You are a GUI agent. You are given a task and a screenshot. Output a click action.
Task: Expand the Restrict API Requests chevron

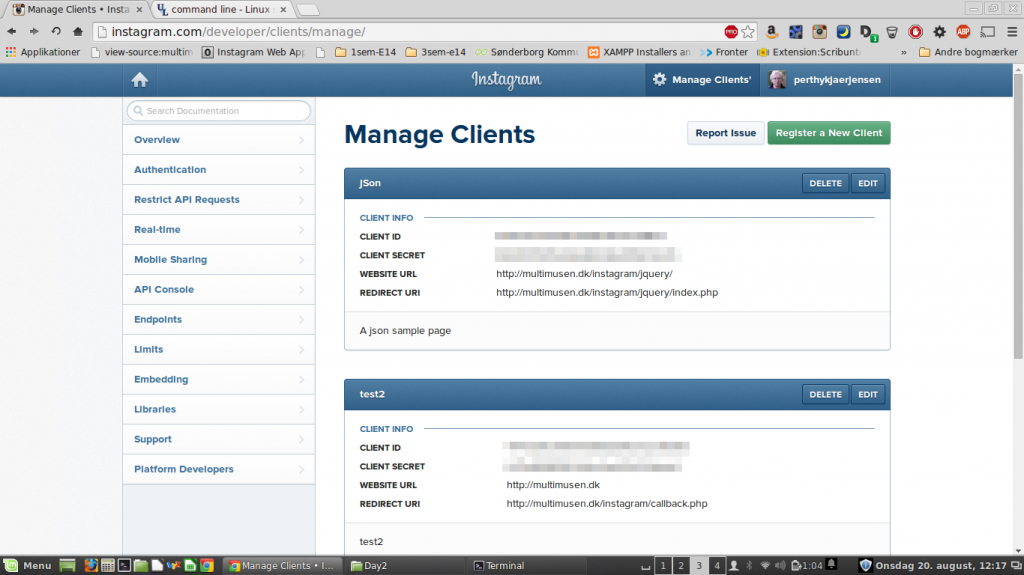301,200
